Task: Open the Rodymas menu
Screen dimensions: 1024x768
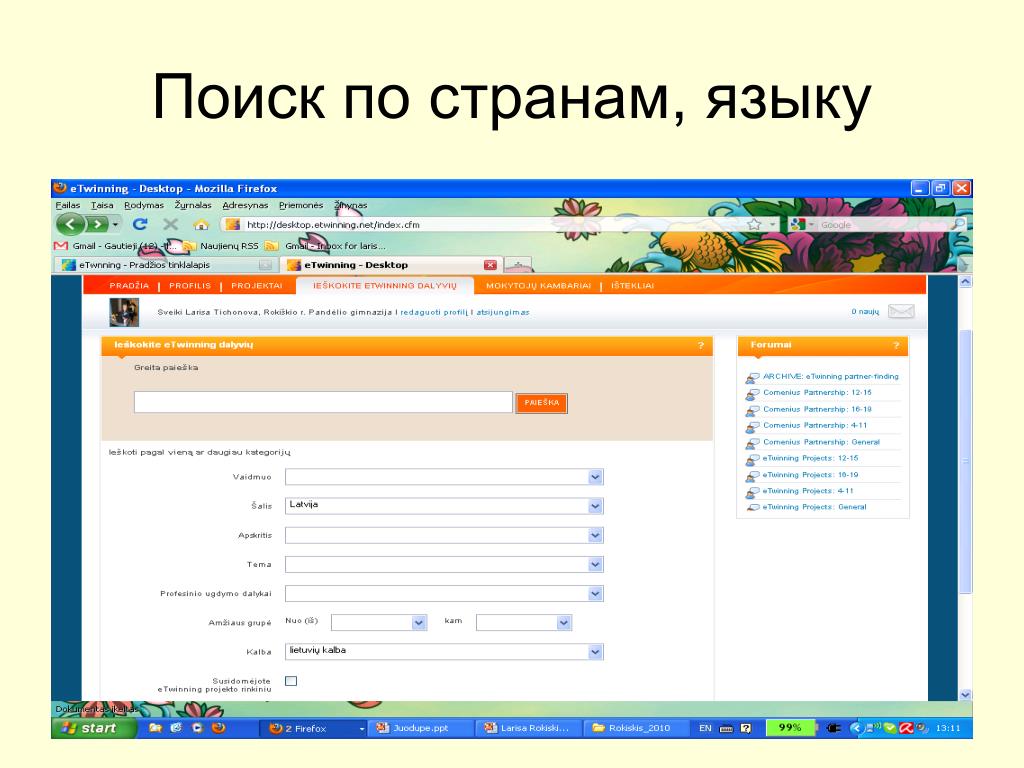Action: (144, 205)
